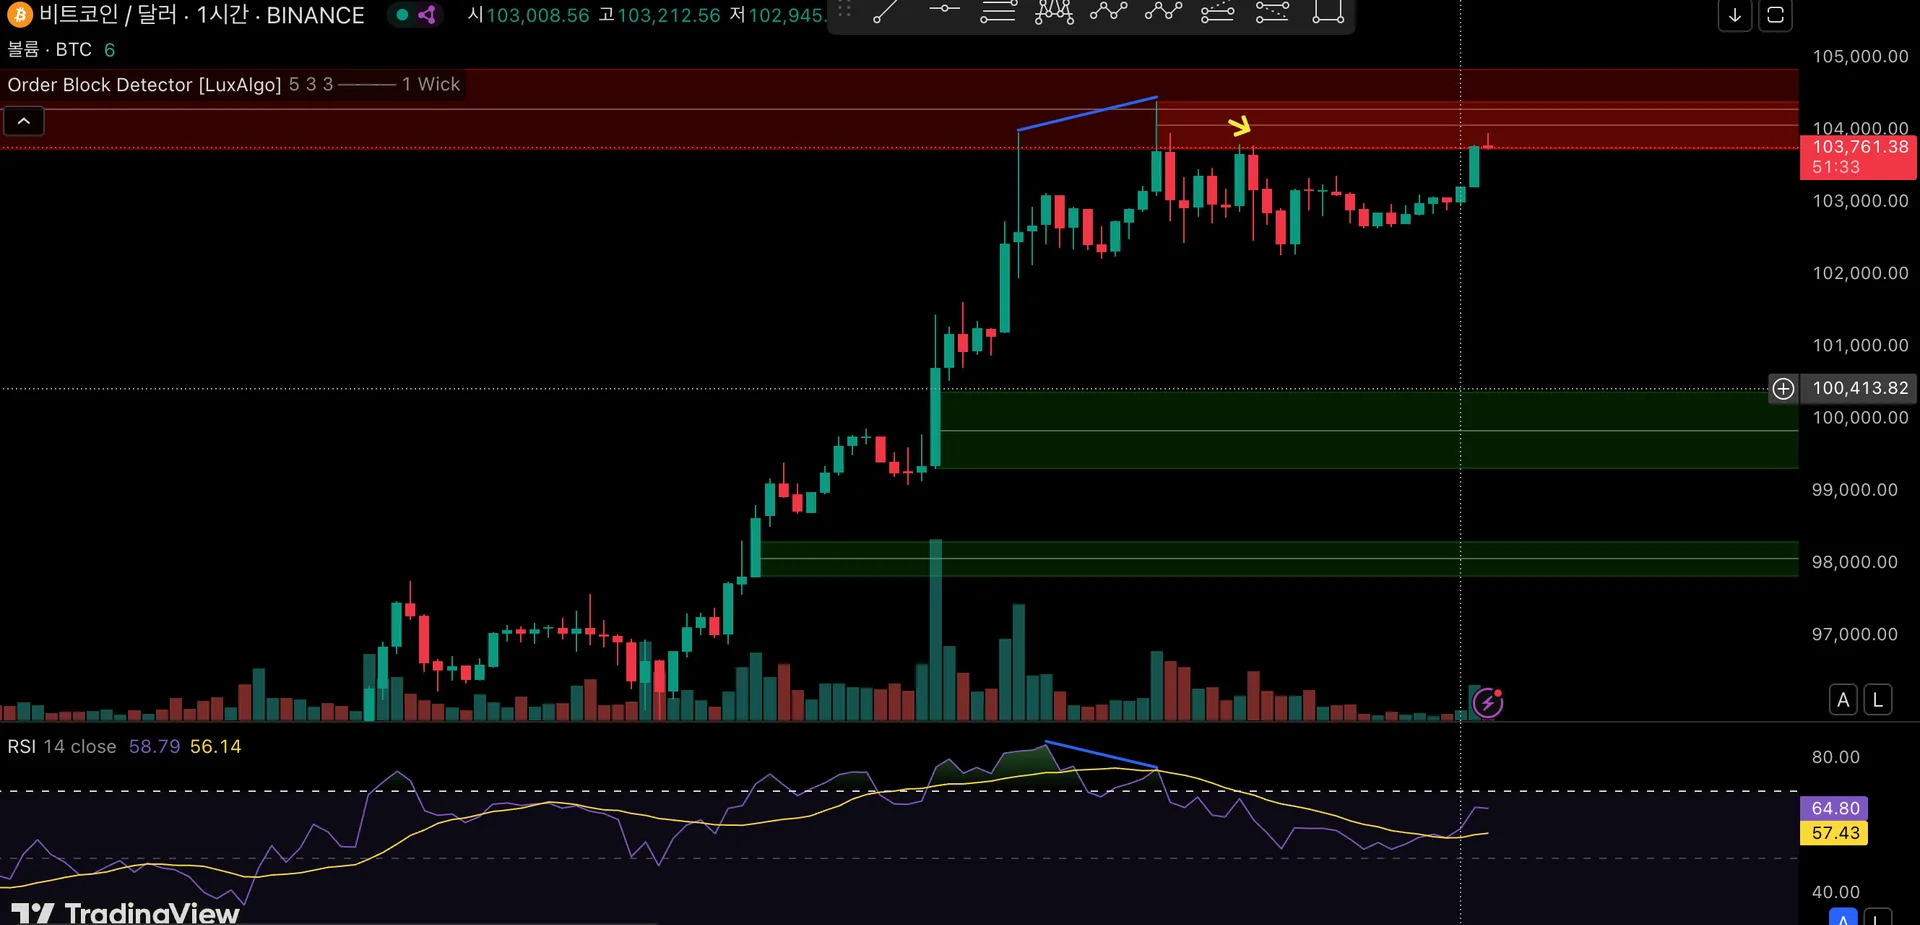This screenshot has width=1920, height=925.
Task: Click the red current price label 103,761.38
Action: pyautogui.click(x=1859, y=157)
